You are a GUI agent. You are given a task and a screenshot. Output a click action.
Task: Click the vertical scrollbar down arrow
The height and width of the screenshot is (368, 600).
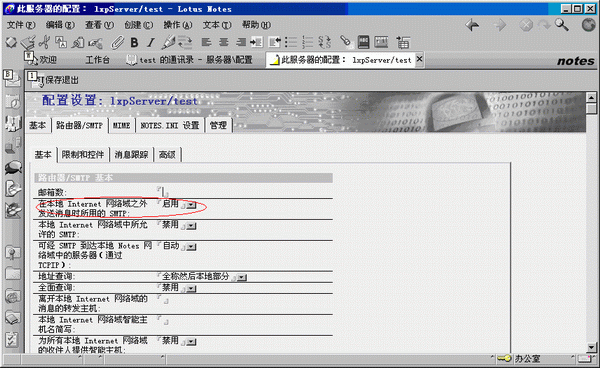click(591, 347)
